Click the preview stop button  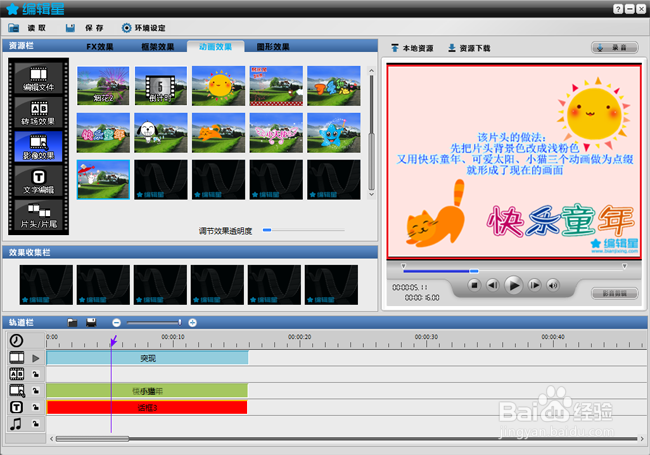tap(474, 285)
